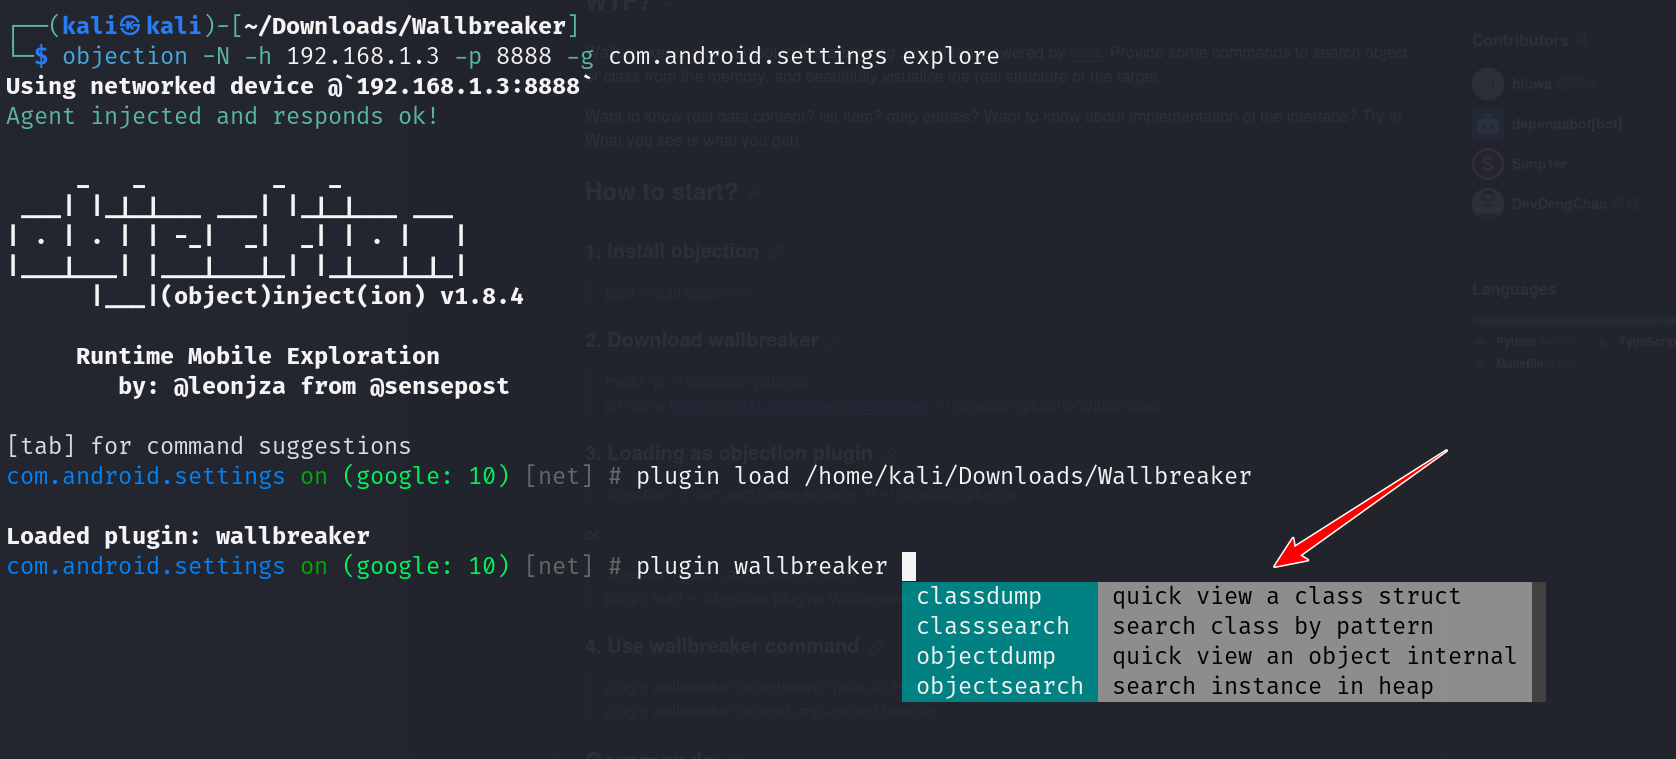This screenshot has width=1676, height=759.
Task: Click the autocomplete popup scrollbar
Action: (x=1538, y=641)
